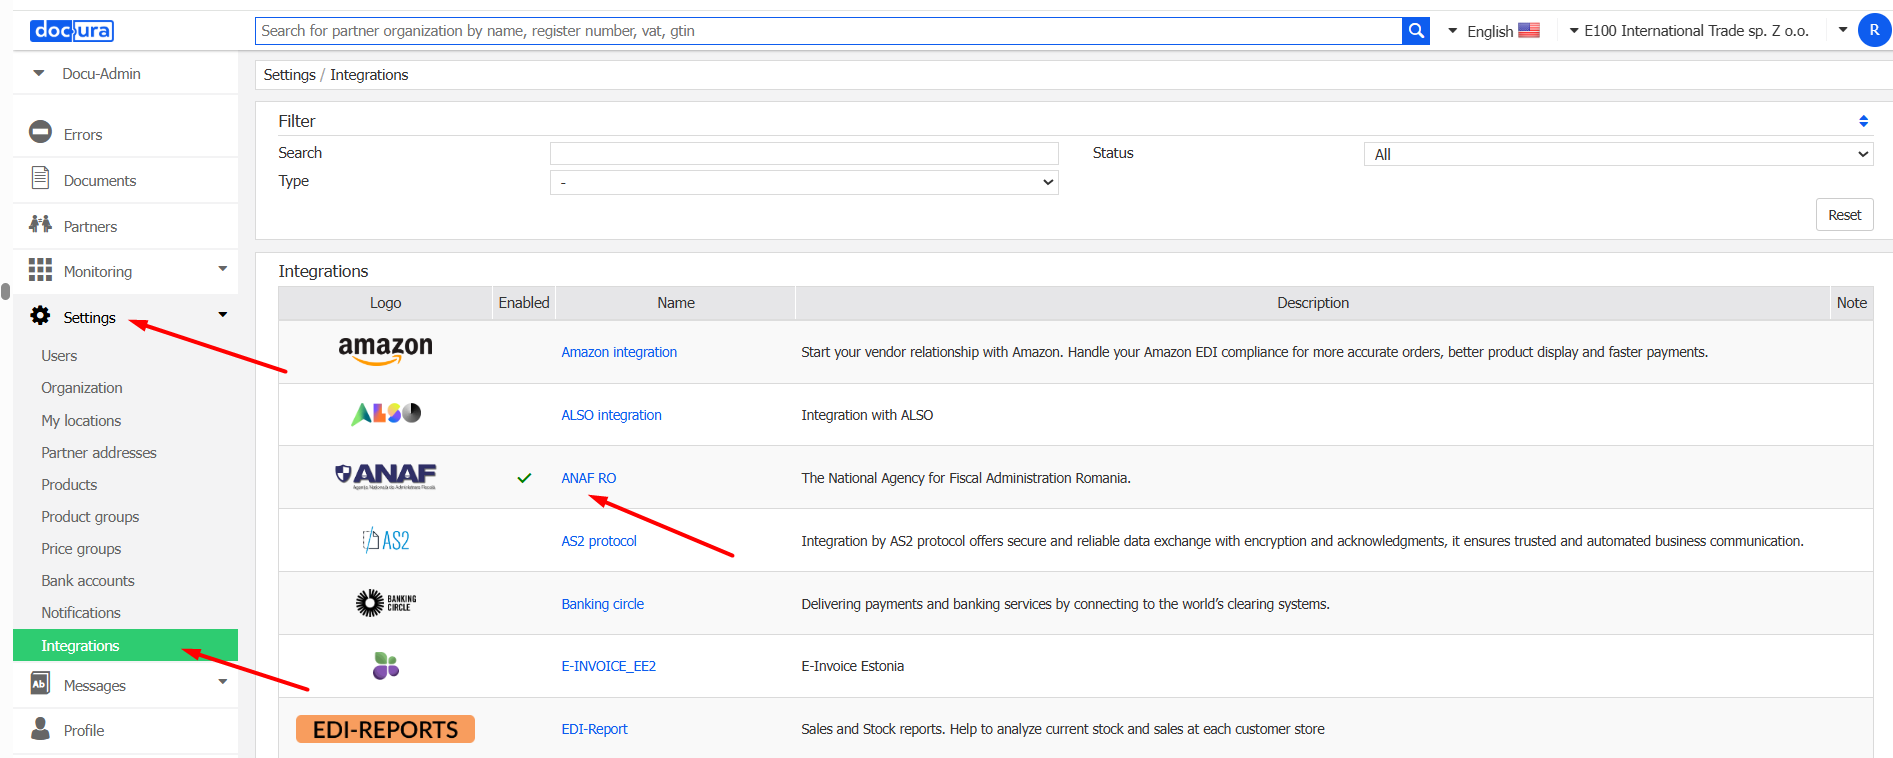Open Organization settings page
1893x758 pixels.
pos(82,388)
